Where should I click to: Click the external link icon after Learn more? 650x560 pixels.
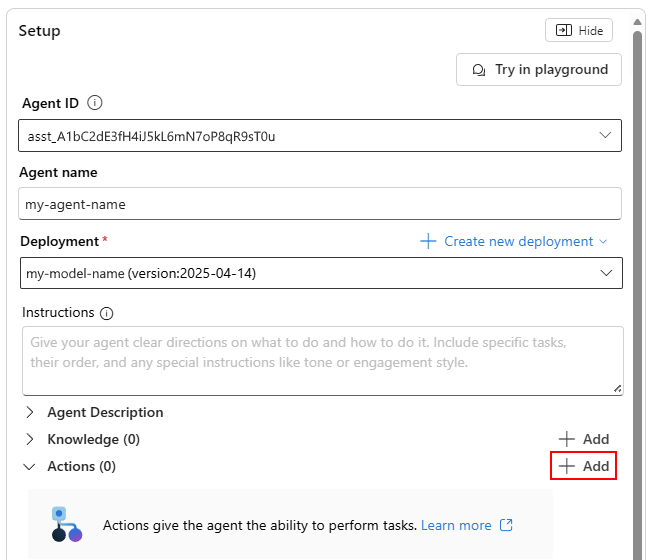506,525
